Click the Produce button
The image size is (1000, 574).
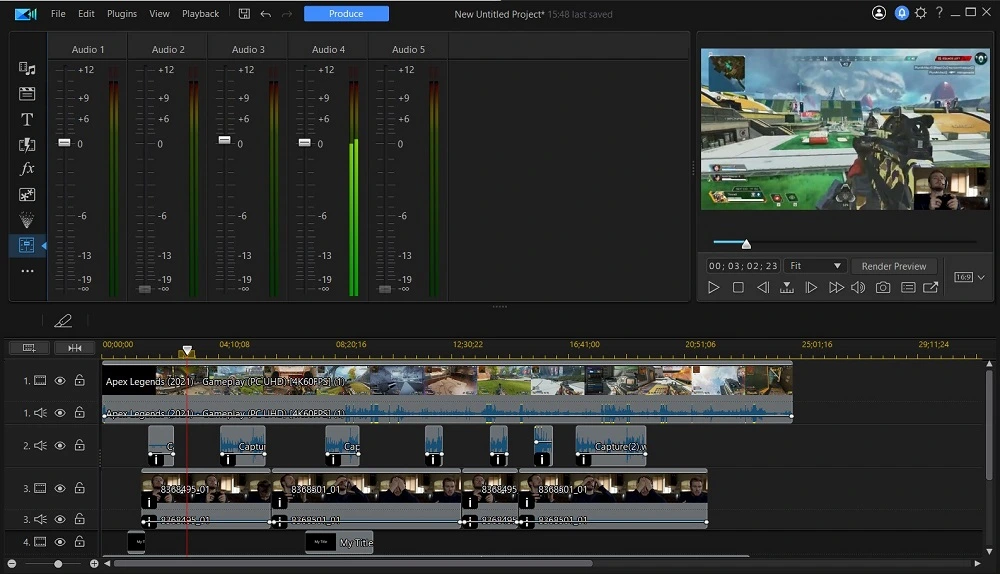[346, 14]
